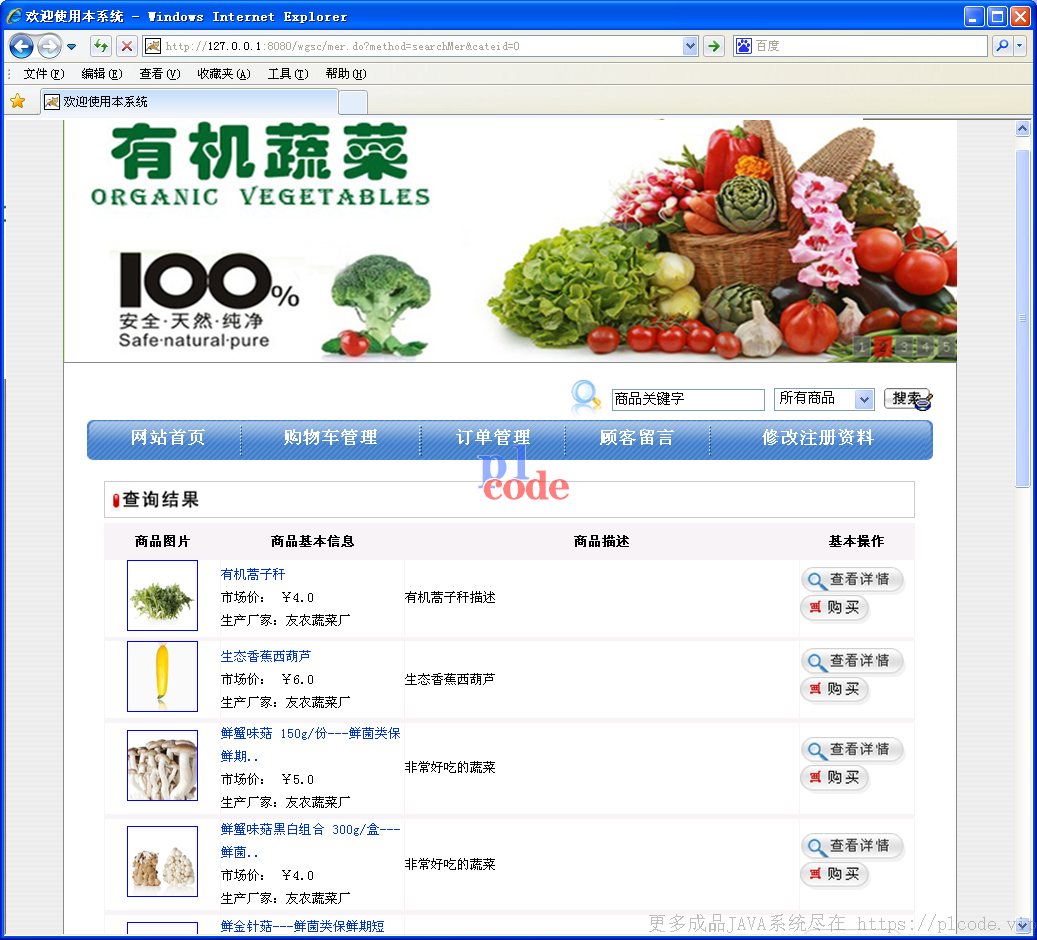This screenshot has height=940, width=1037.
Task: Click the 生态香蕉西葫芦 product thumbnail
Action: click(162, 676)
